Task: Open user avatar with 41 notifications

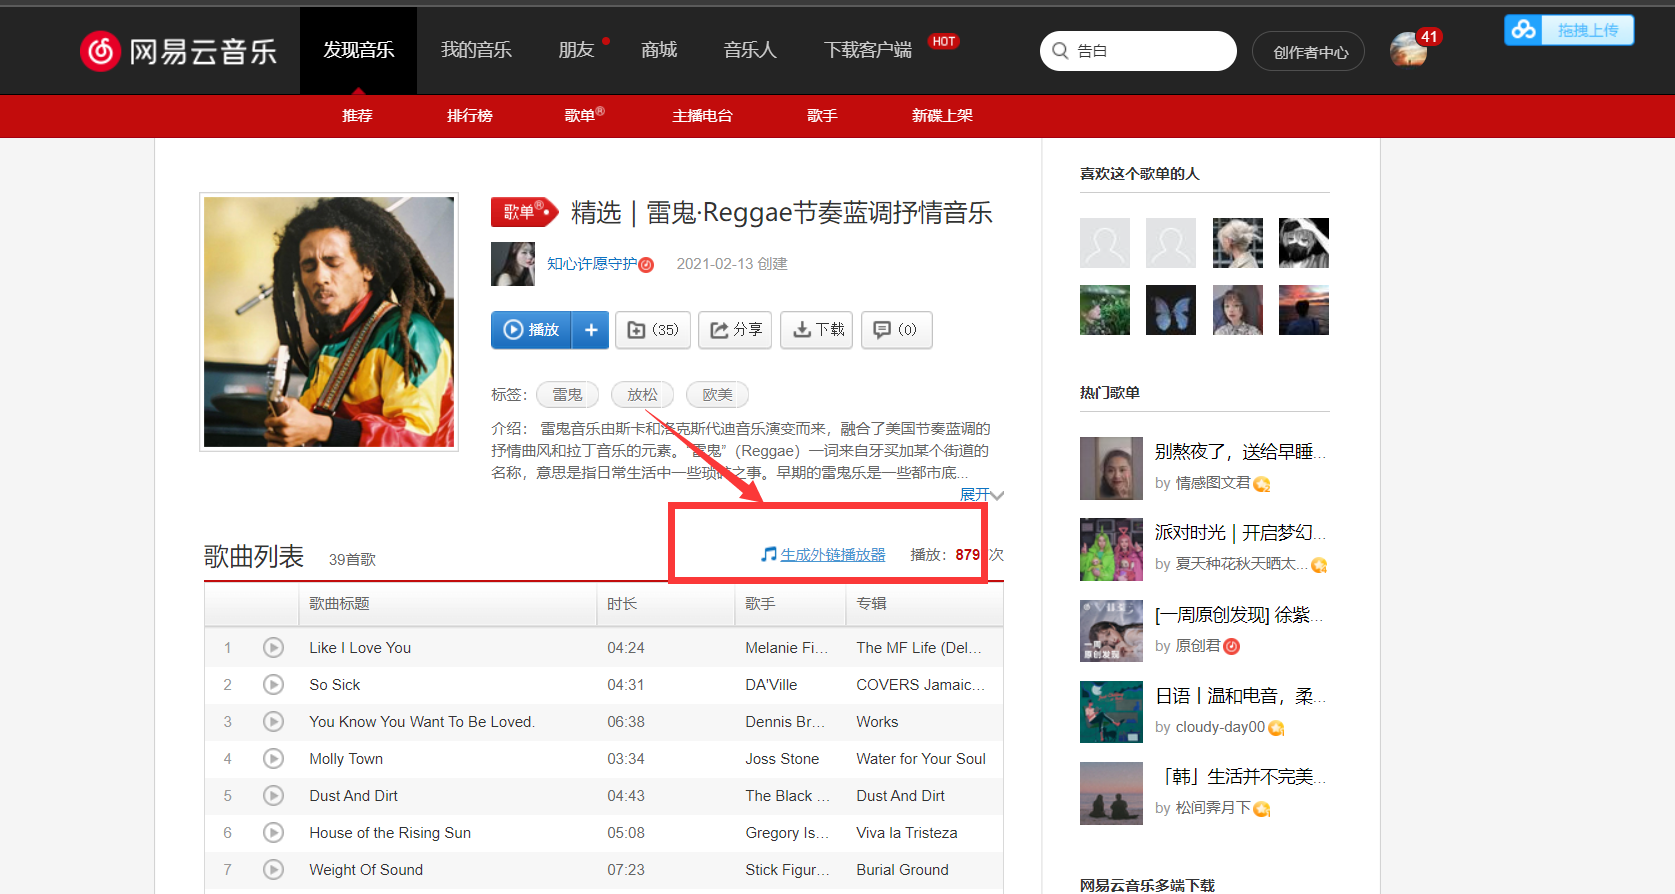Action: tap(1409, 49)
